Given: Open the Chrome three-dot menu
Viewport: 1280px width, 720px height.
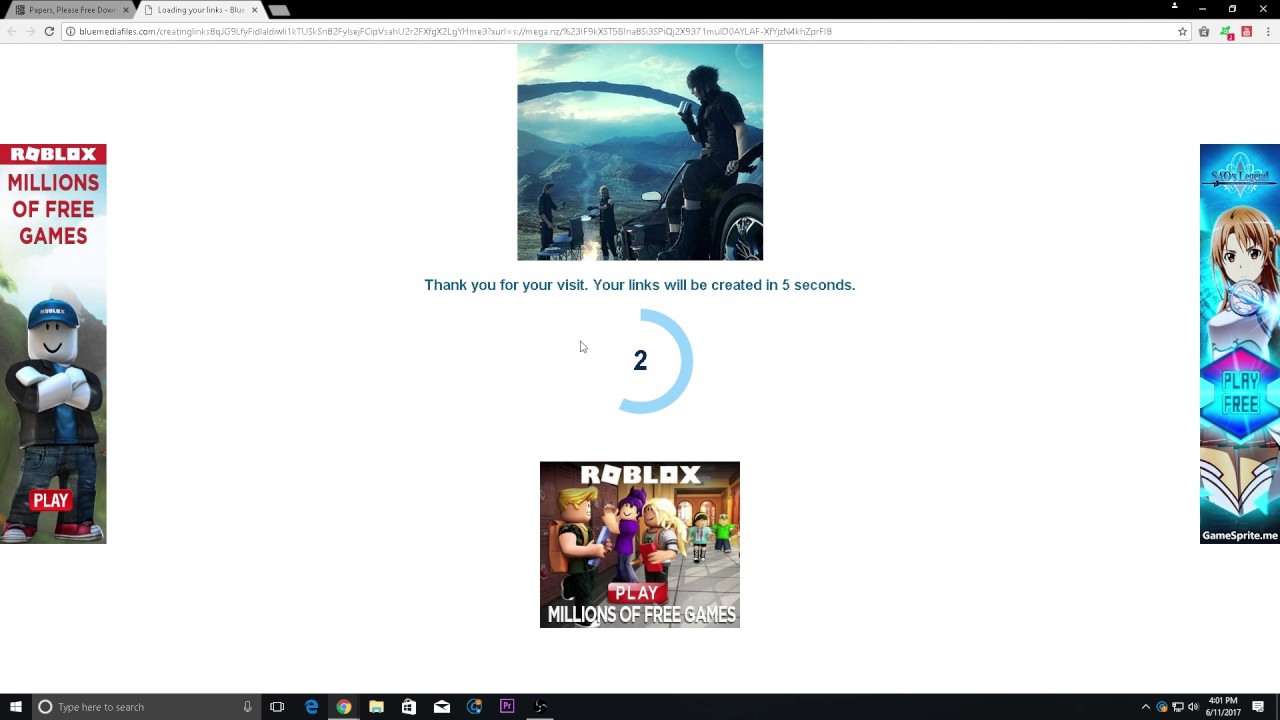Looking at the screenshot, I should [x=1268, y=31].
